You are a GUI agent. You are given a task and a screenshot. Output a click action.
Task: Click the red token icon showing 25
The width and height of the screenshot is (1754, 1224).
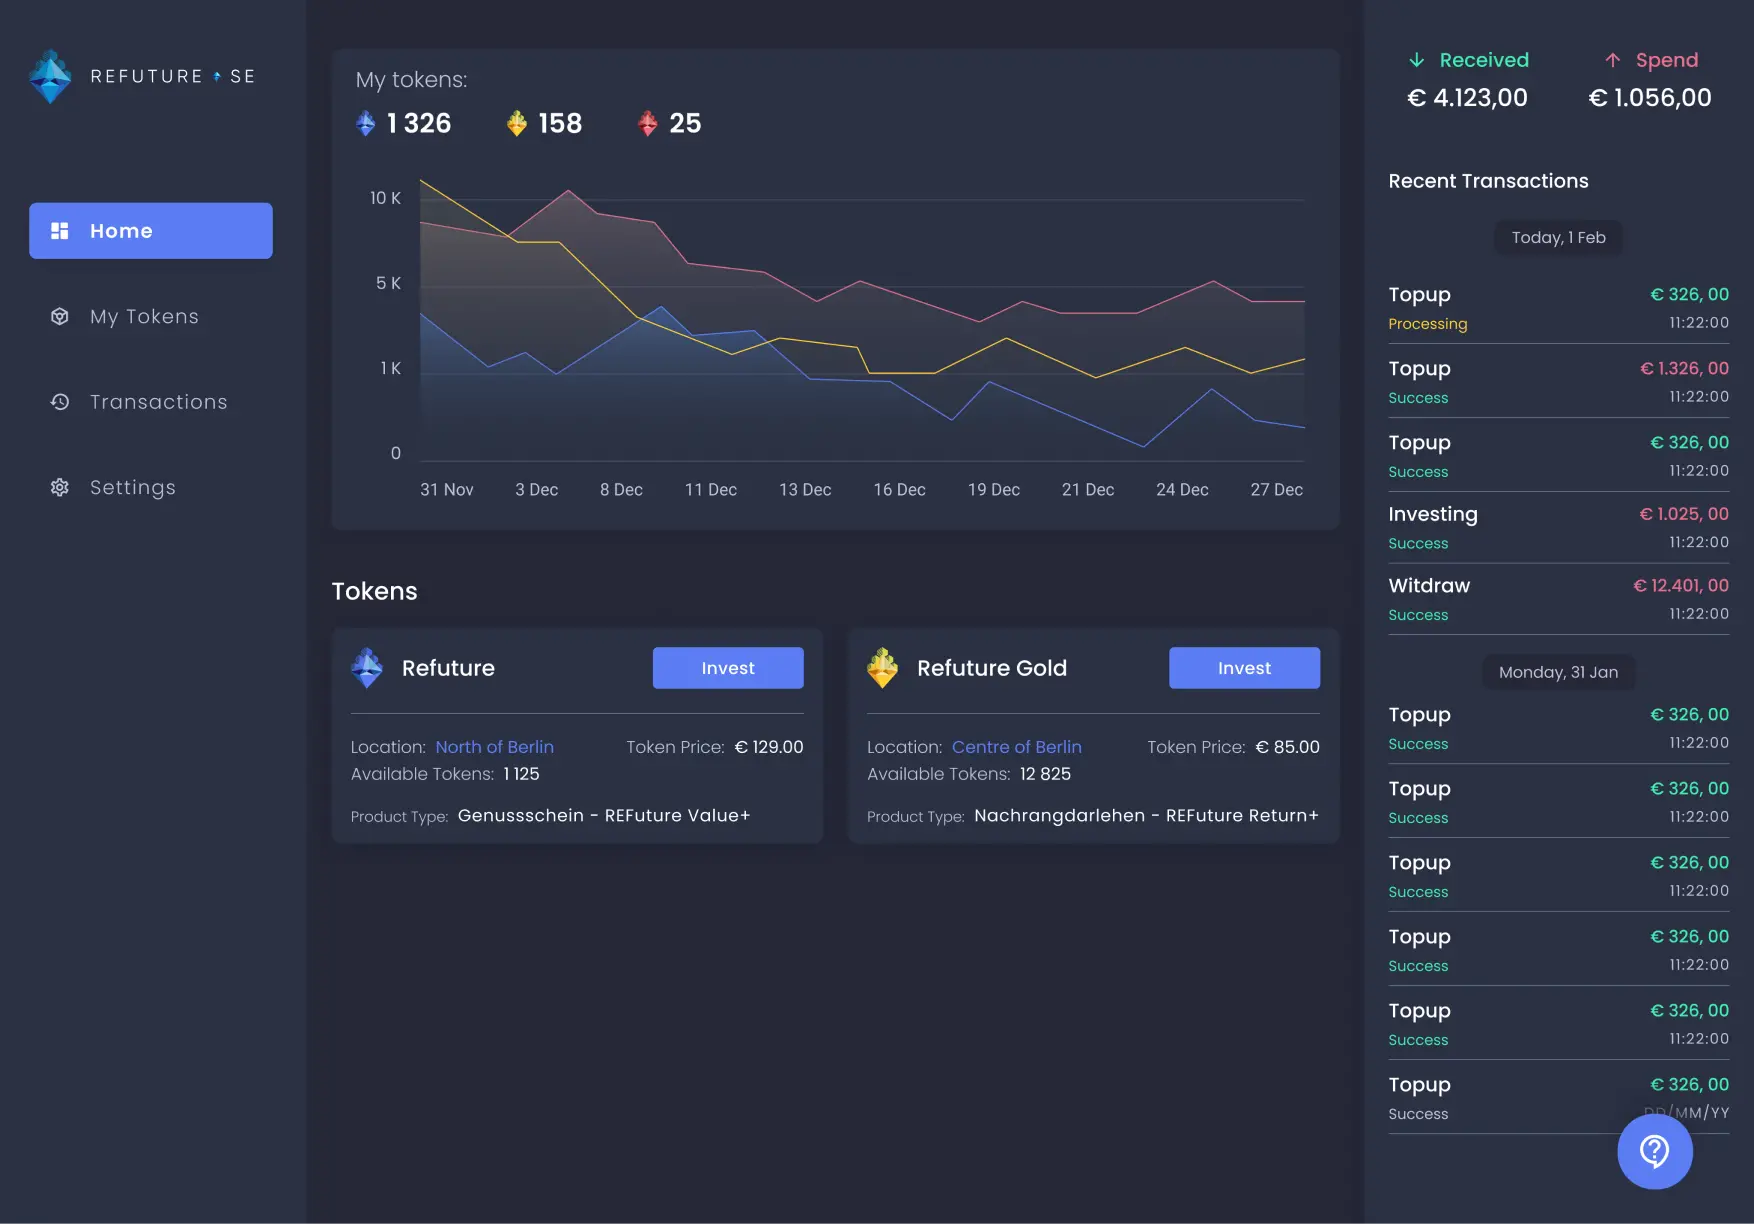(x=648, y=123)
